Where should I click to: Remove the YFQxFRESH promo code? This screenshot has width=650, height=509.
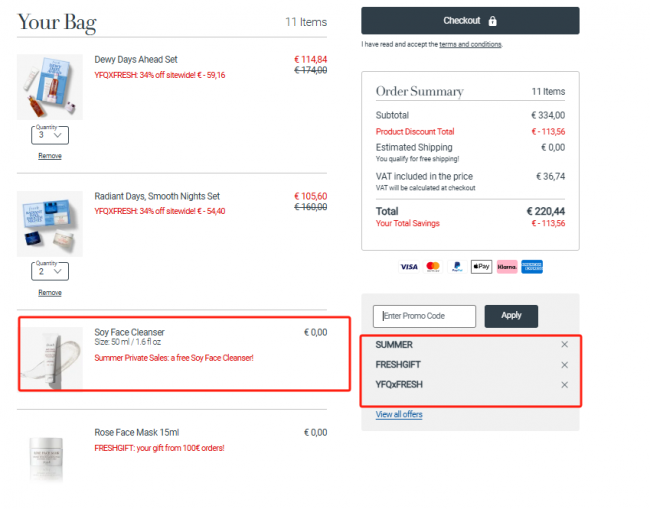pyautogui.click(x=564, y=385)
